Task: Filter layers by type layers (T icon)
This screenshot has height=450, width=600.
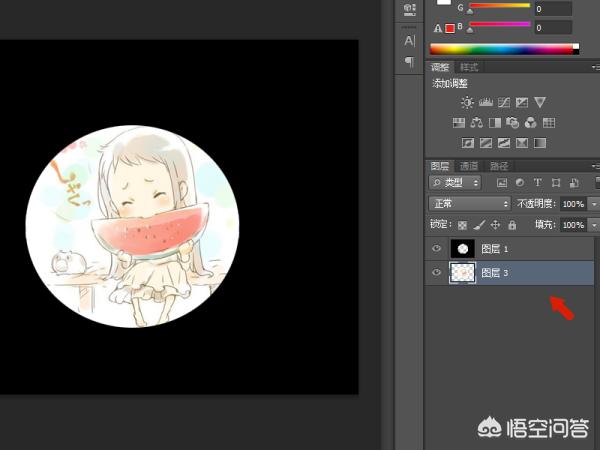Action: (538, 183)
